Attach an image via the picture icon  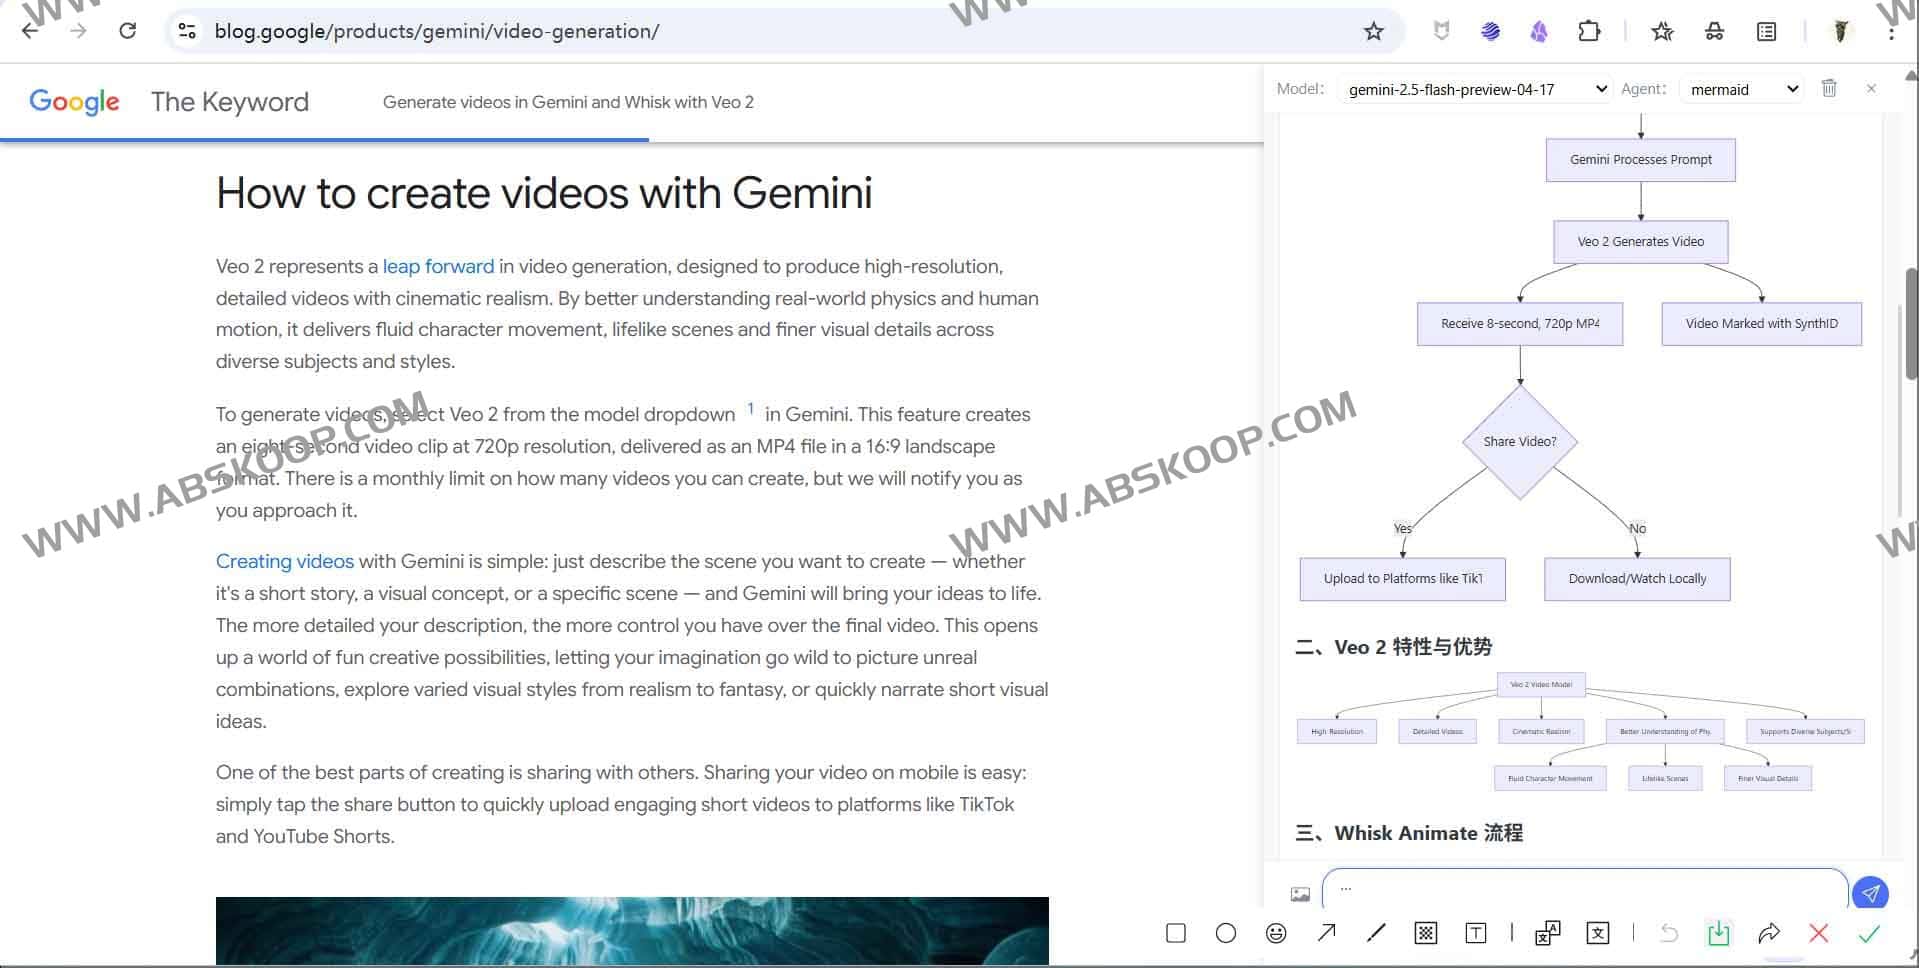point(1300,893)
